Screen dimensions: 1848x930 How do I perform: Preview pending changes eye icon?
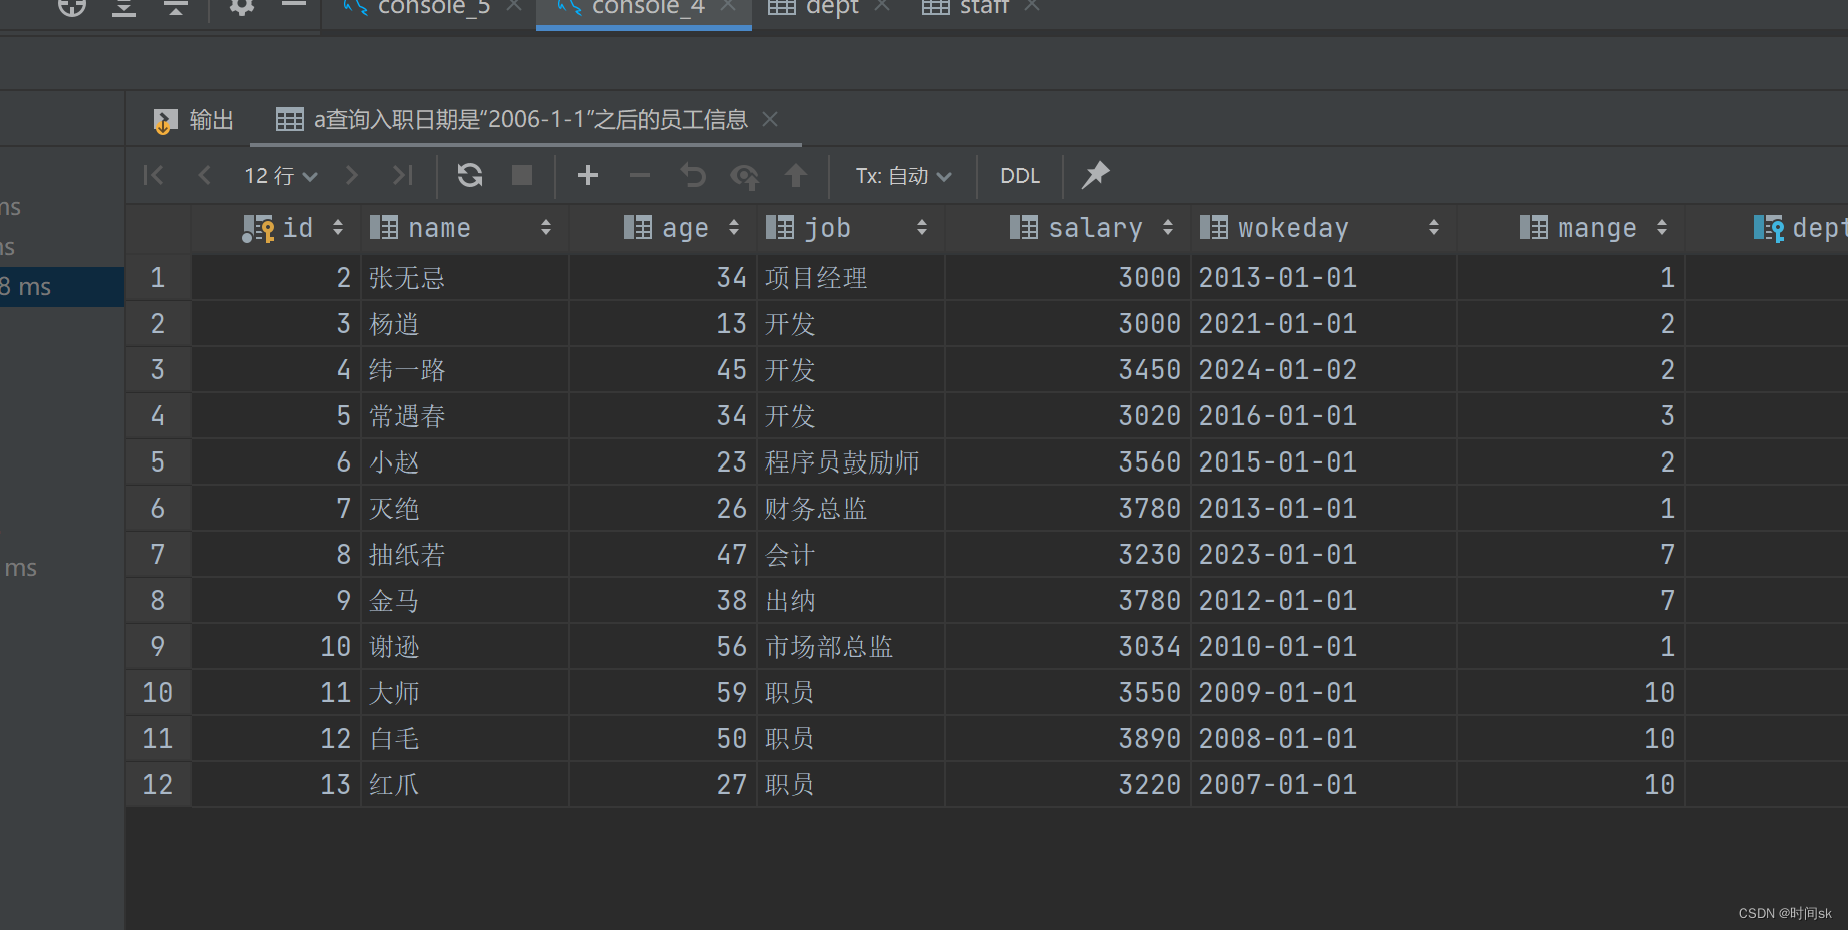click(744, 177)
